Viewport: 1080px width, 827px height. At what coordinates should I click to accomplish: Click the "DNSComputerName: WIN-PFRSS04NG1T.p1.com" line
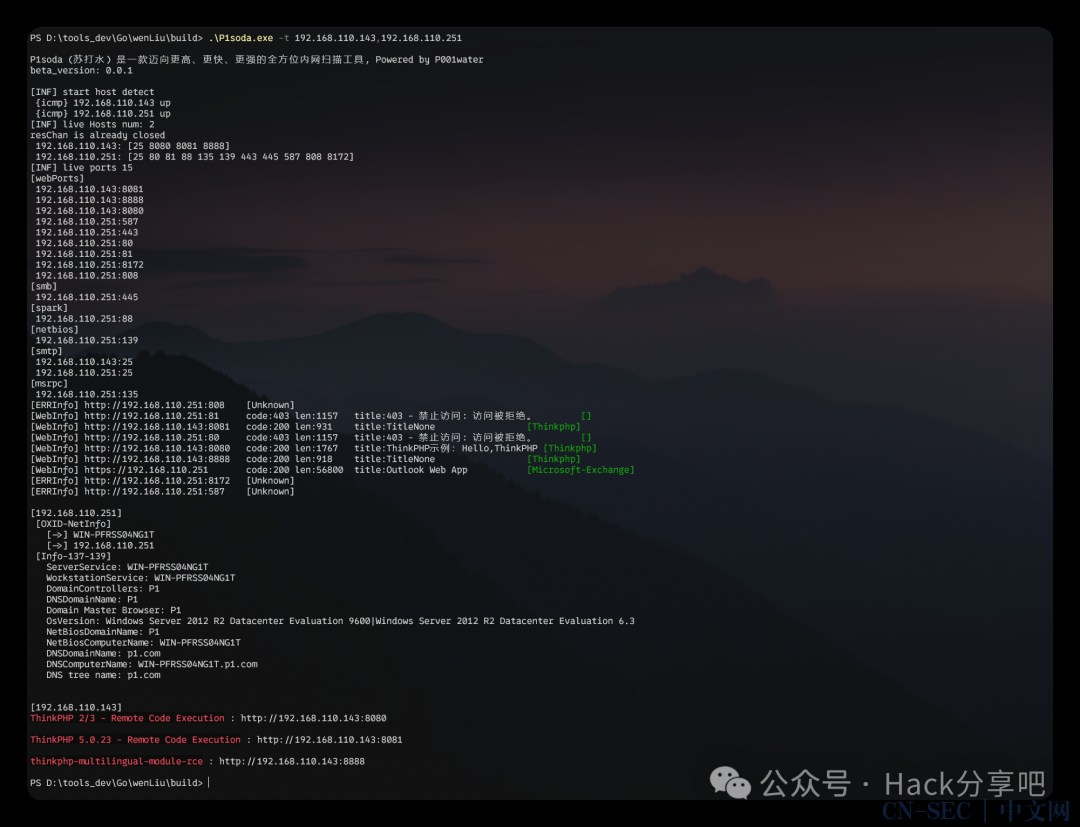(x=152, y=664)
